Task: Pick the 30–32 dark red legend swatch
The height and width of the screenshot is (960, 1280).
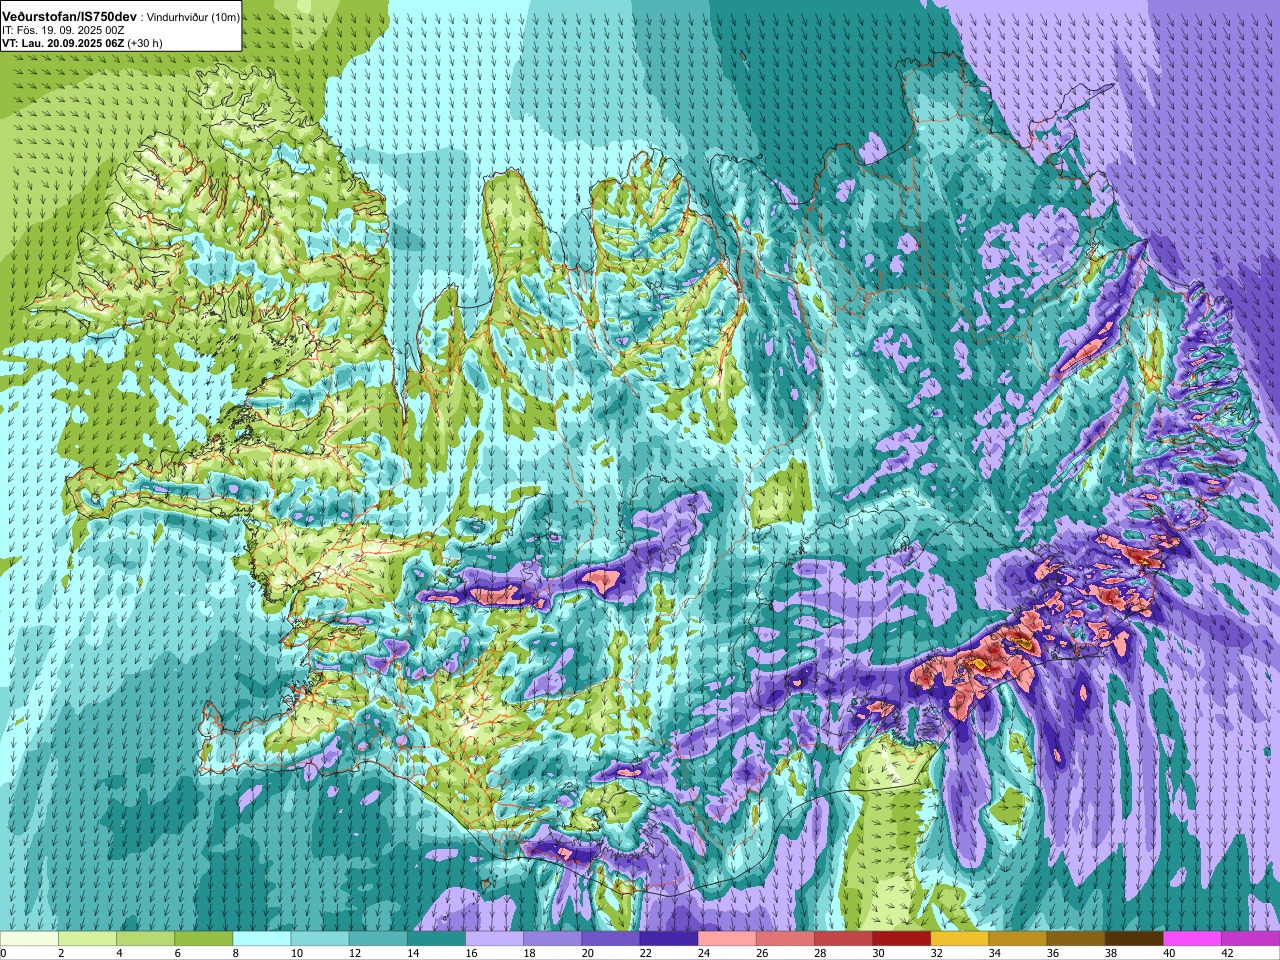Action: tap(902, 939)
